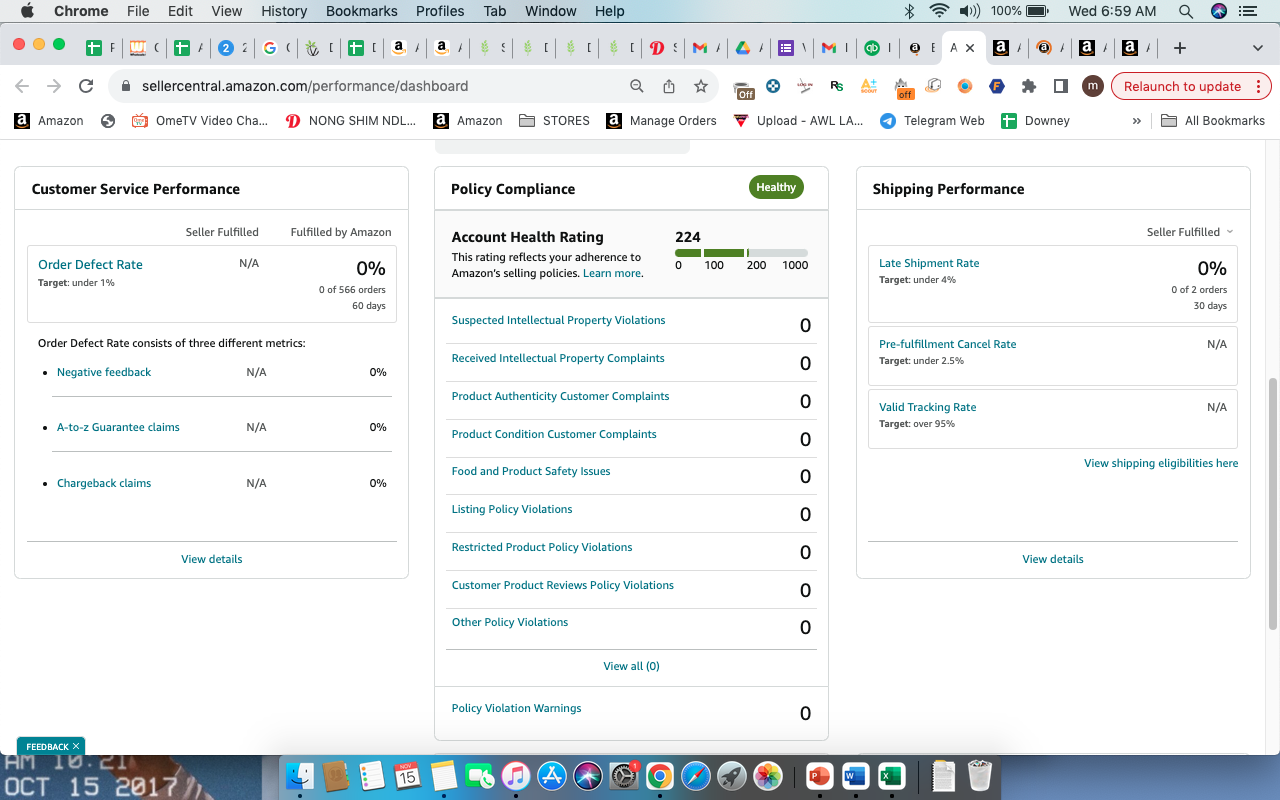Open the All Bookmarks folder
Image resolution: width=1280 pixels, height=800 pixels.
click(1213, 121)
